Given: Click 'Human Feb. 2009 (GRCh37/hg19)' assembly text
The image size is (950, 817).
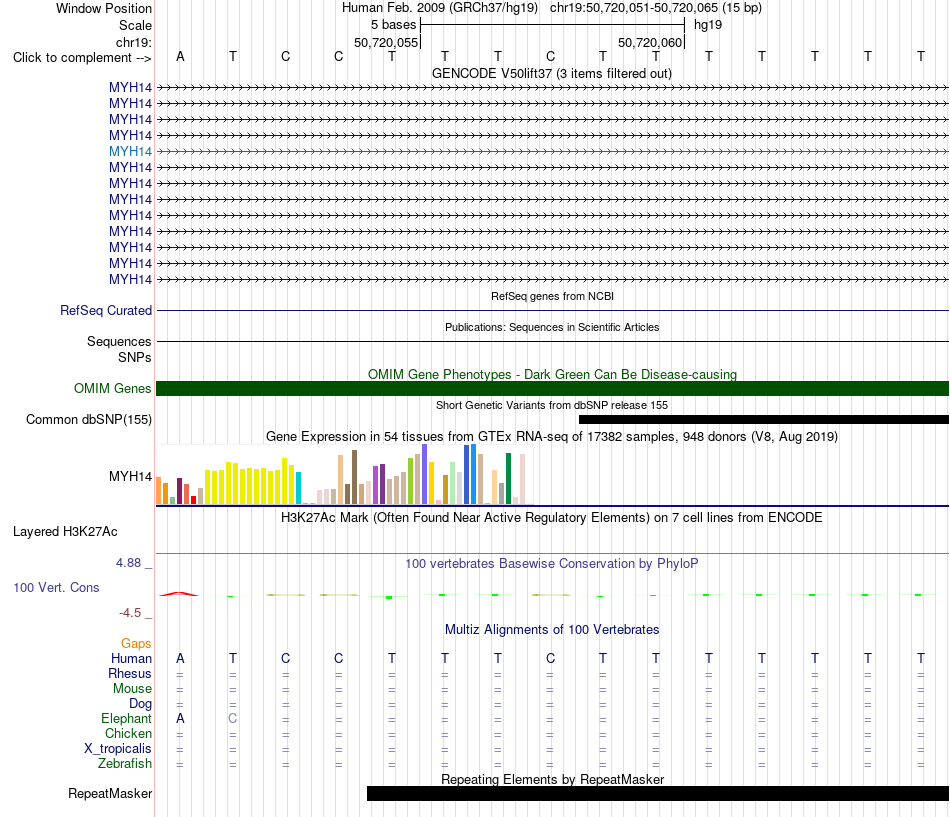Looking at the screenshot, I should coord(440,8).
